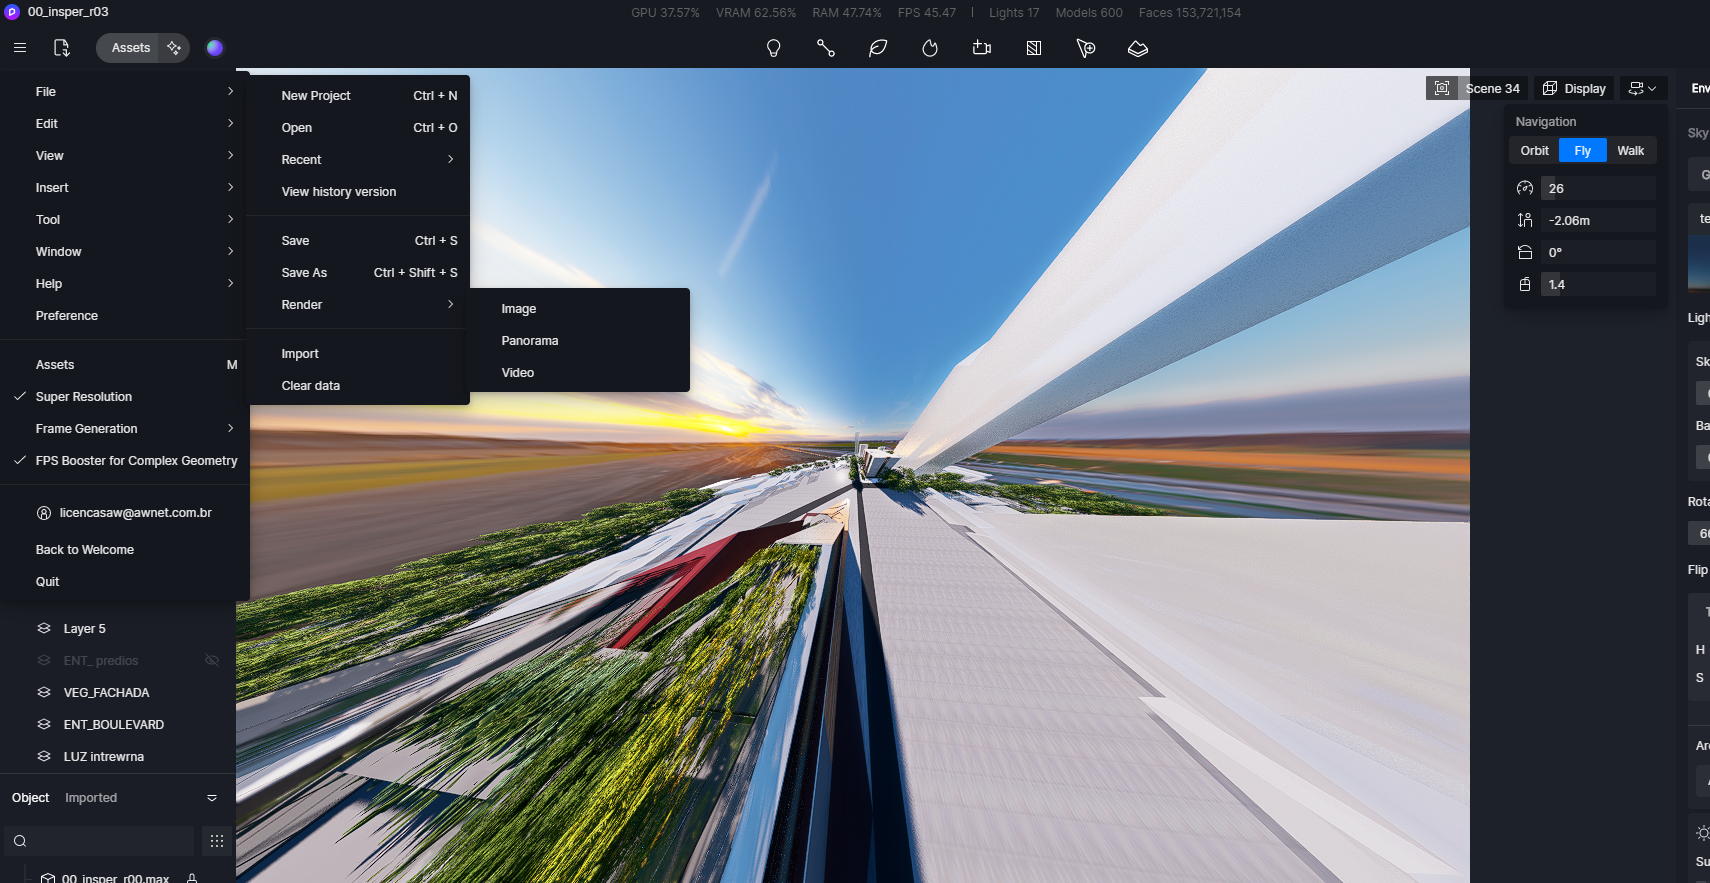Select the light bulb lighting tool
The width and height of the screenshot is (1710, 883).
click(x=773, y=48)
